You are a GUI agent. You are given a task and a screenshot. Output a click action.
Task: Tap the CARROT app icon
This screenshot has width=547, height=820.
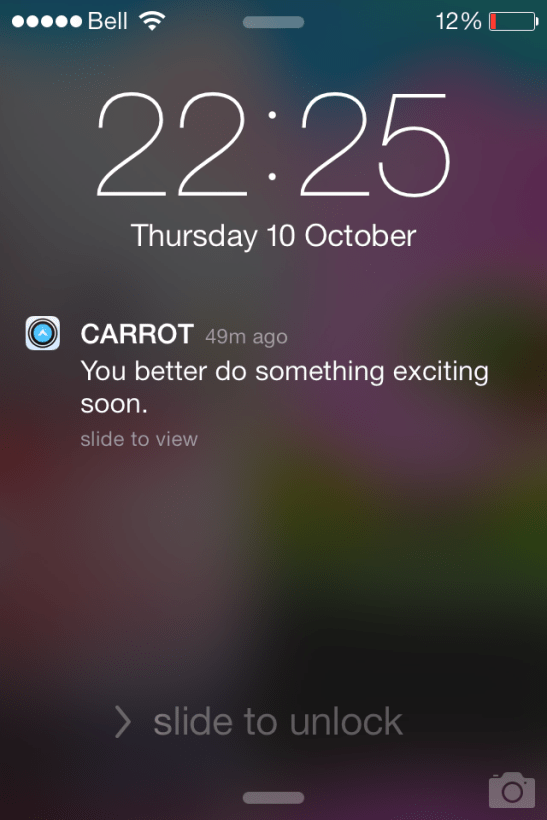43,333
